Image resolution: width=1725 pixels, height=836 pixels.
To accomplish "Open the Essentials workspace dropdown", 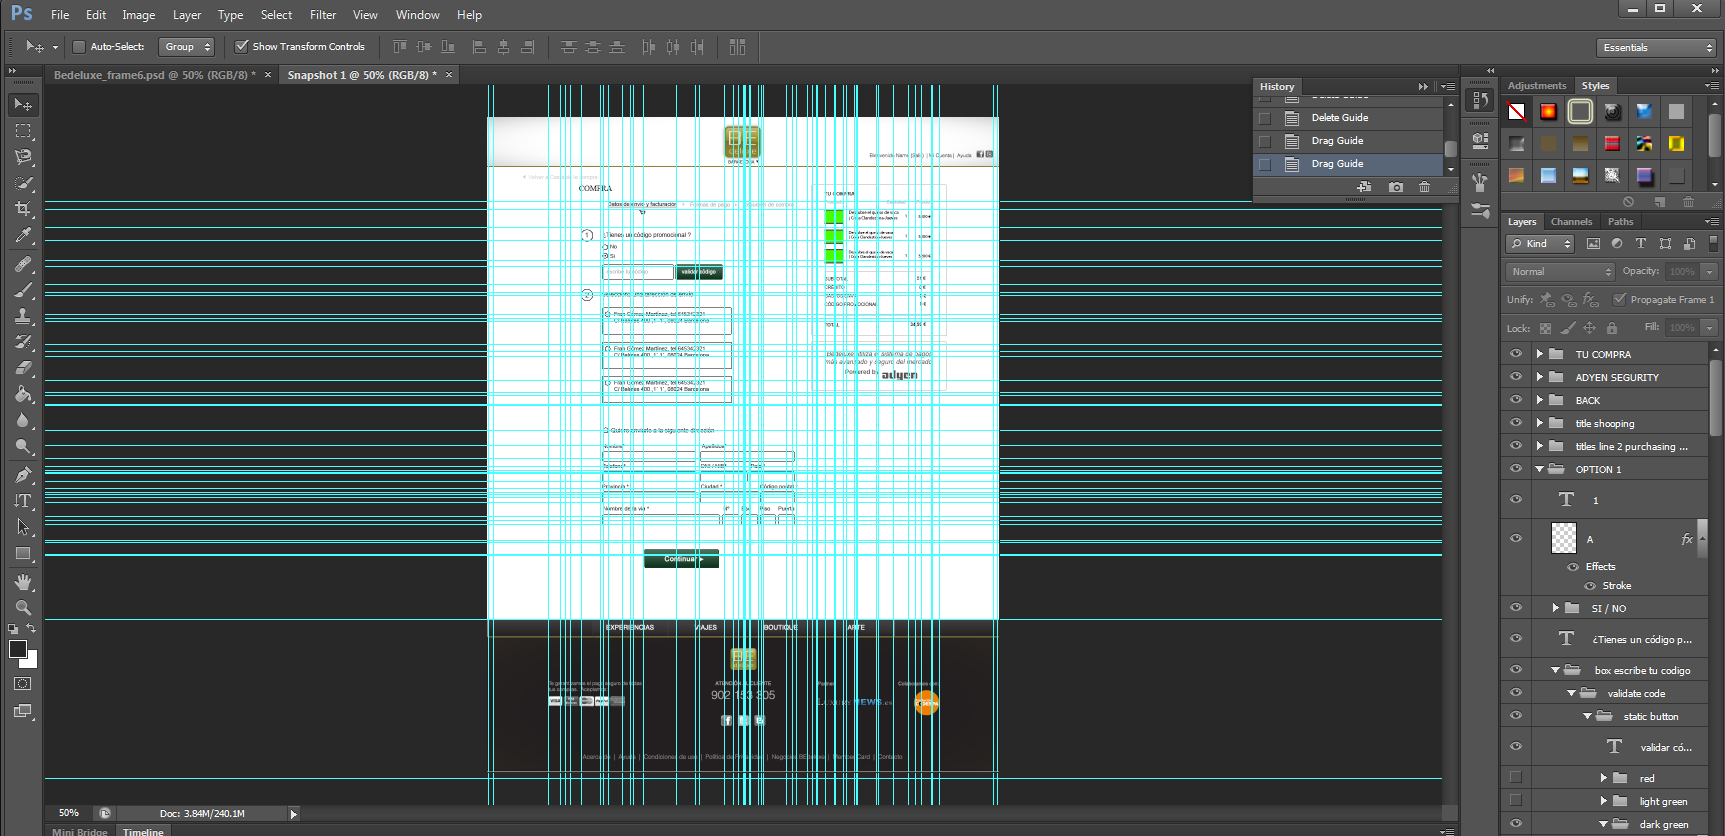I will 1656,48.
